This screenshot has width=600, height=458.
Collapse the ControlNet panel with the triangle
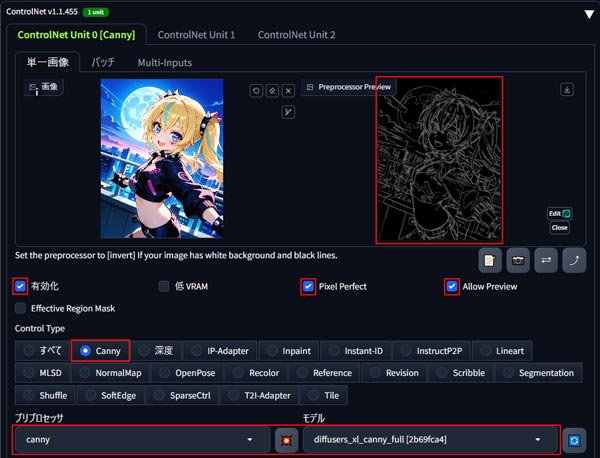[589, 15]
